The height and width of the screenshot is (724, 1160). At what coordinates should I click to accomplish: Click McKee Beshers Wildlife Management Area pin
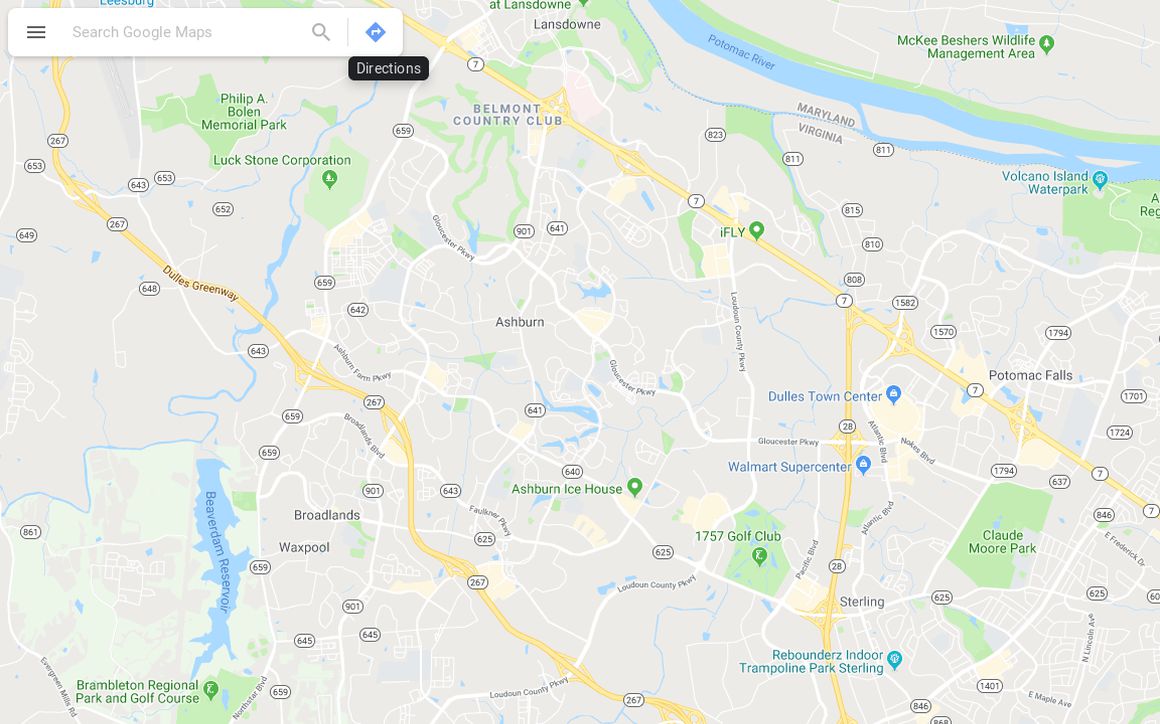coord(1046,44)
